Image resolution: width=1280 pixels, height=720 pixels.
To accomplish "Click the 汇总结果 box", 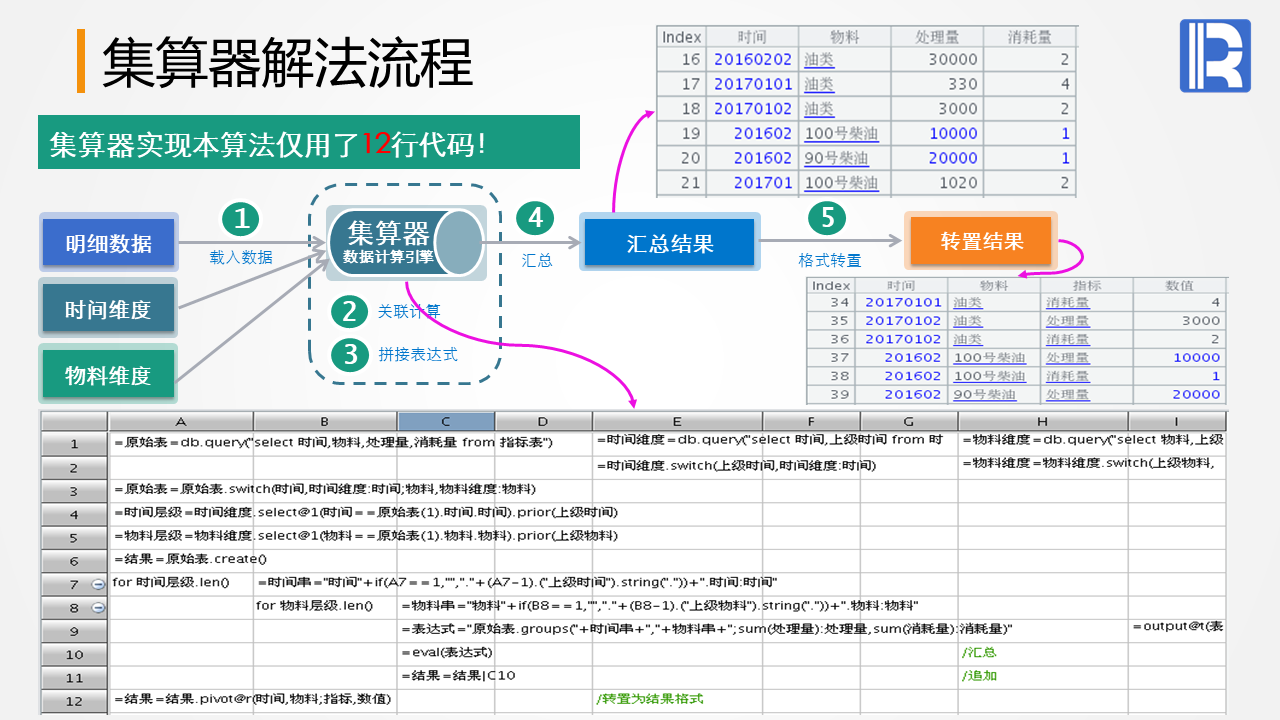I will [x=669, y=243].
